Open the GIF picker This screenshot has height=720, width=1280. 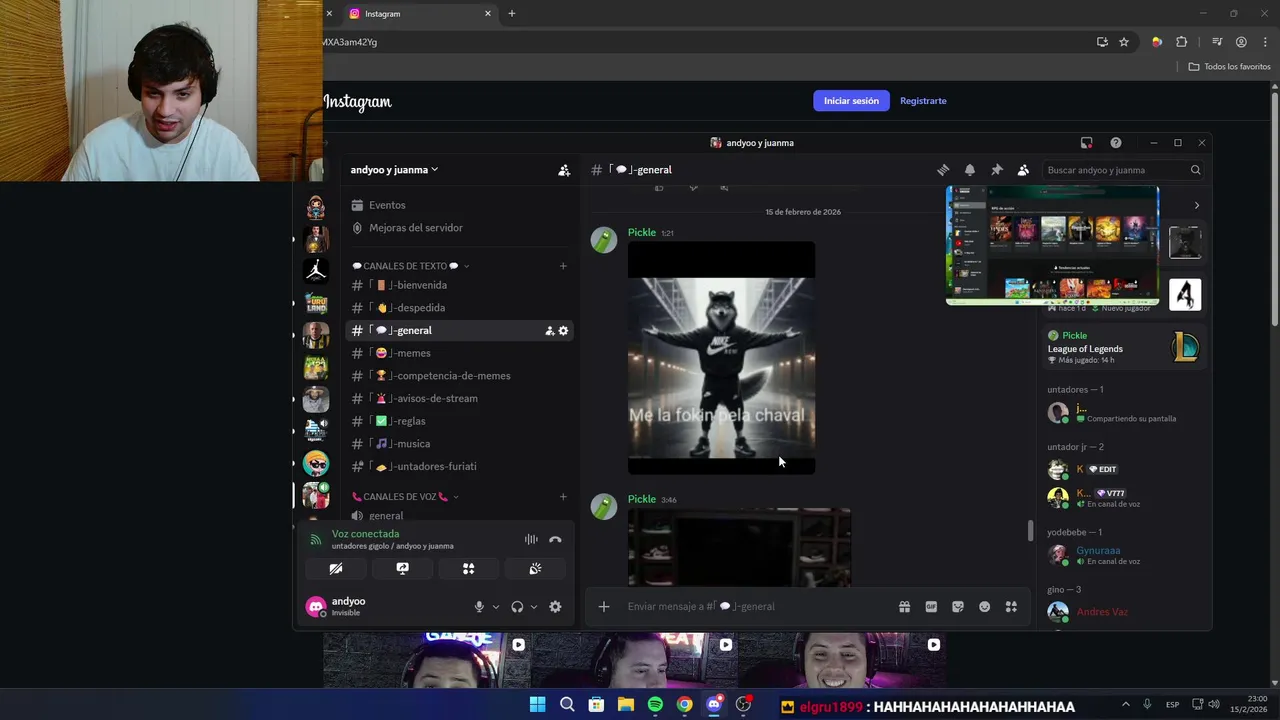[x=931, y=607]
